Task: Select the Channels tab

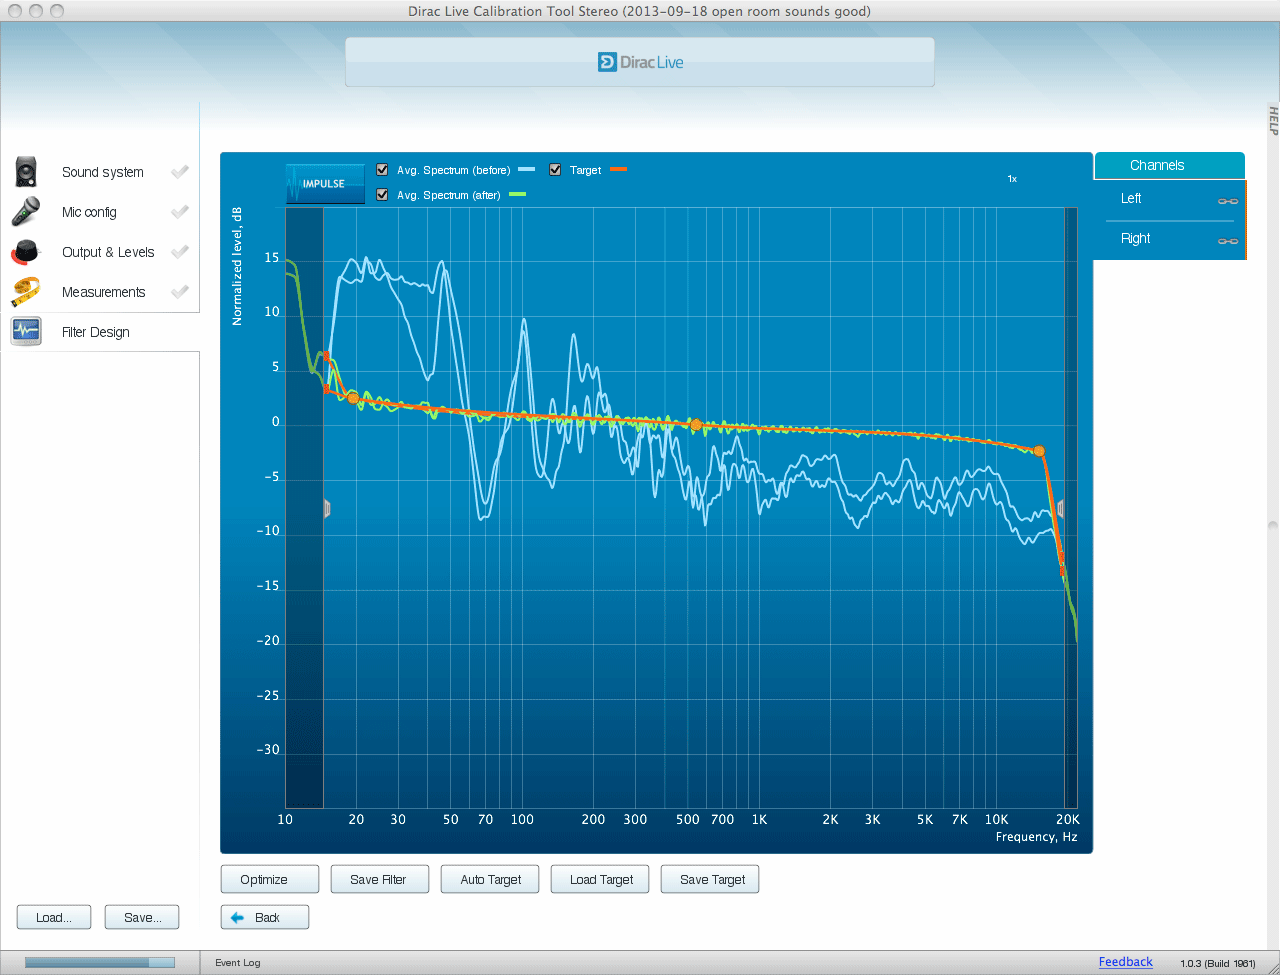Action: (1157, 165)
